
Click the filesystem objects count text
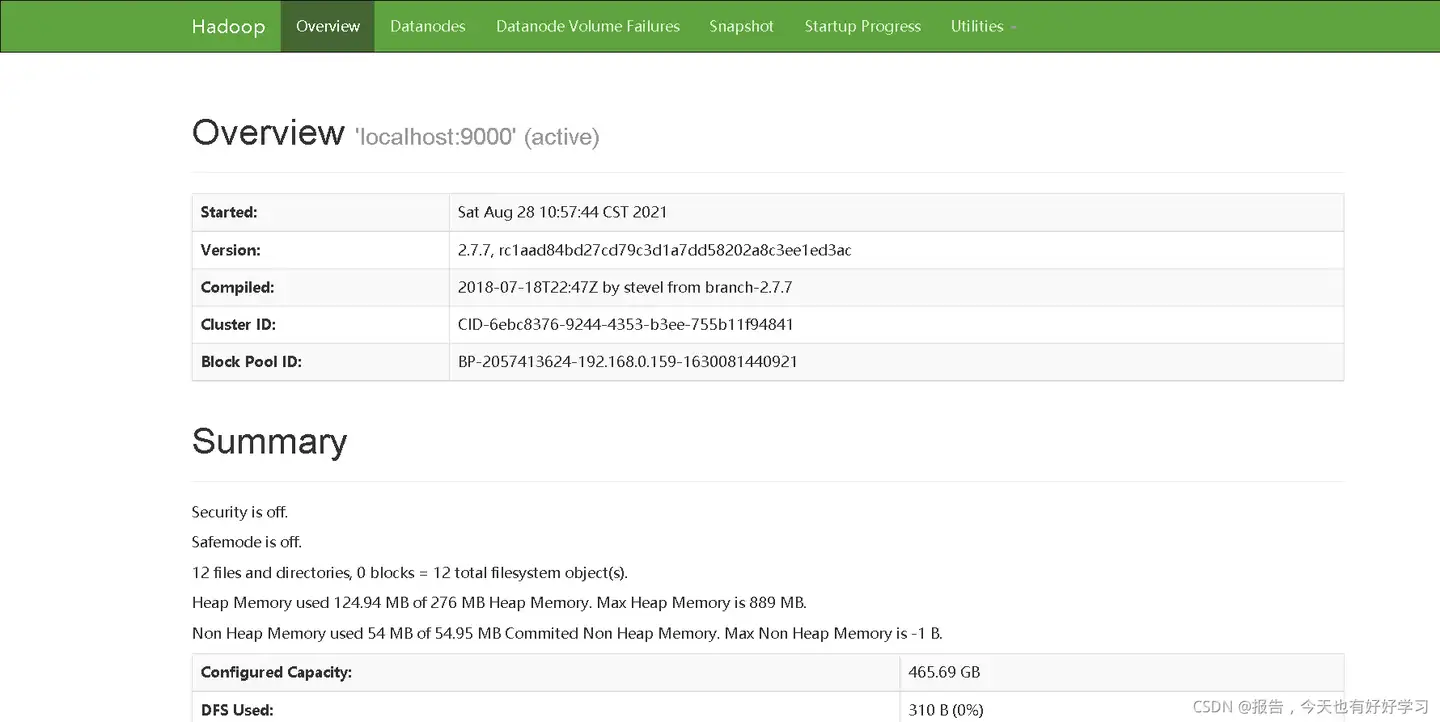pos(409,572)
